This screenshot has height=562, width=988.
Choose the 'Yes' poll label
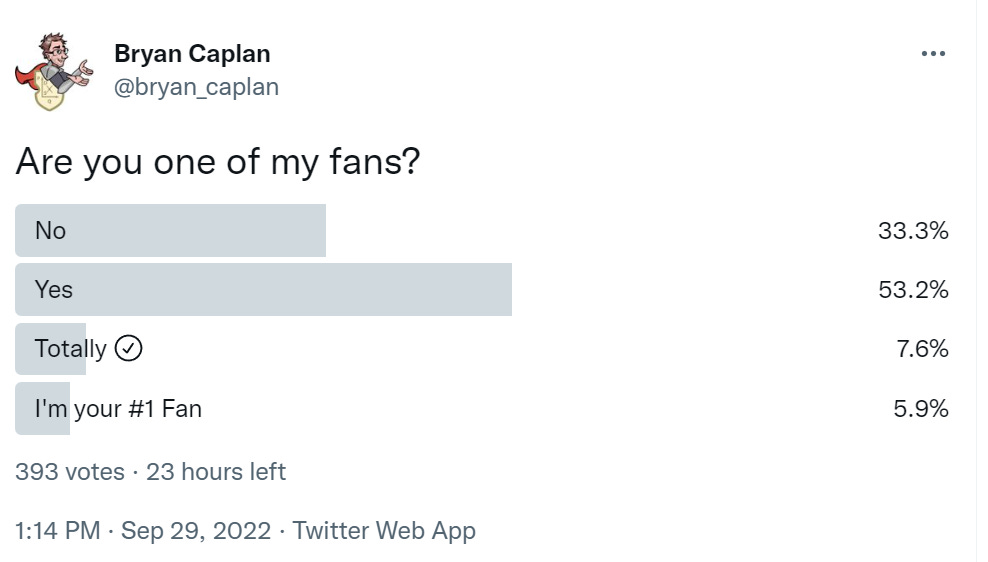(54, 290)
